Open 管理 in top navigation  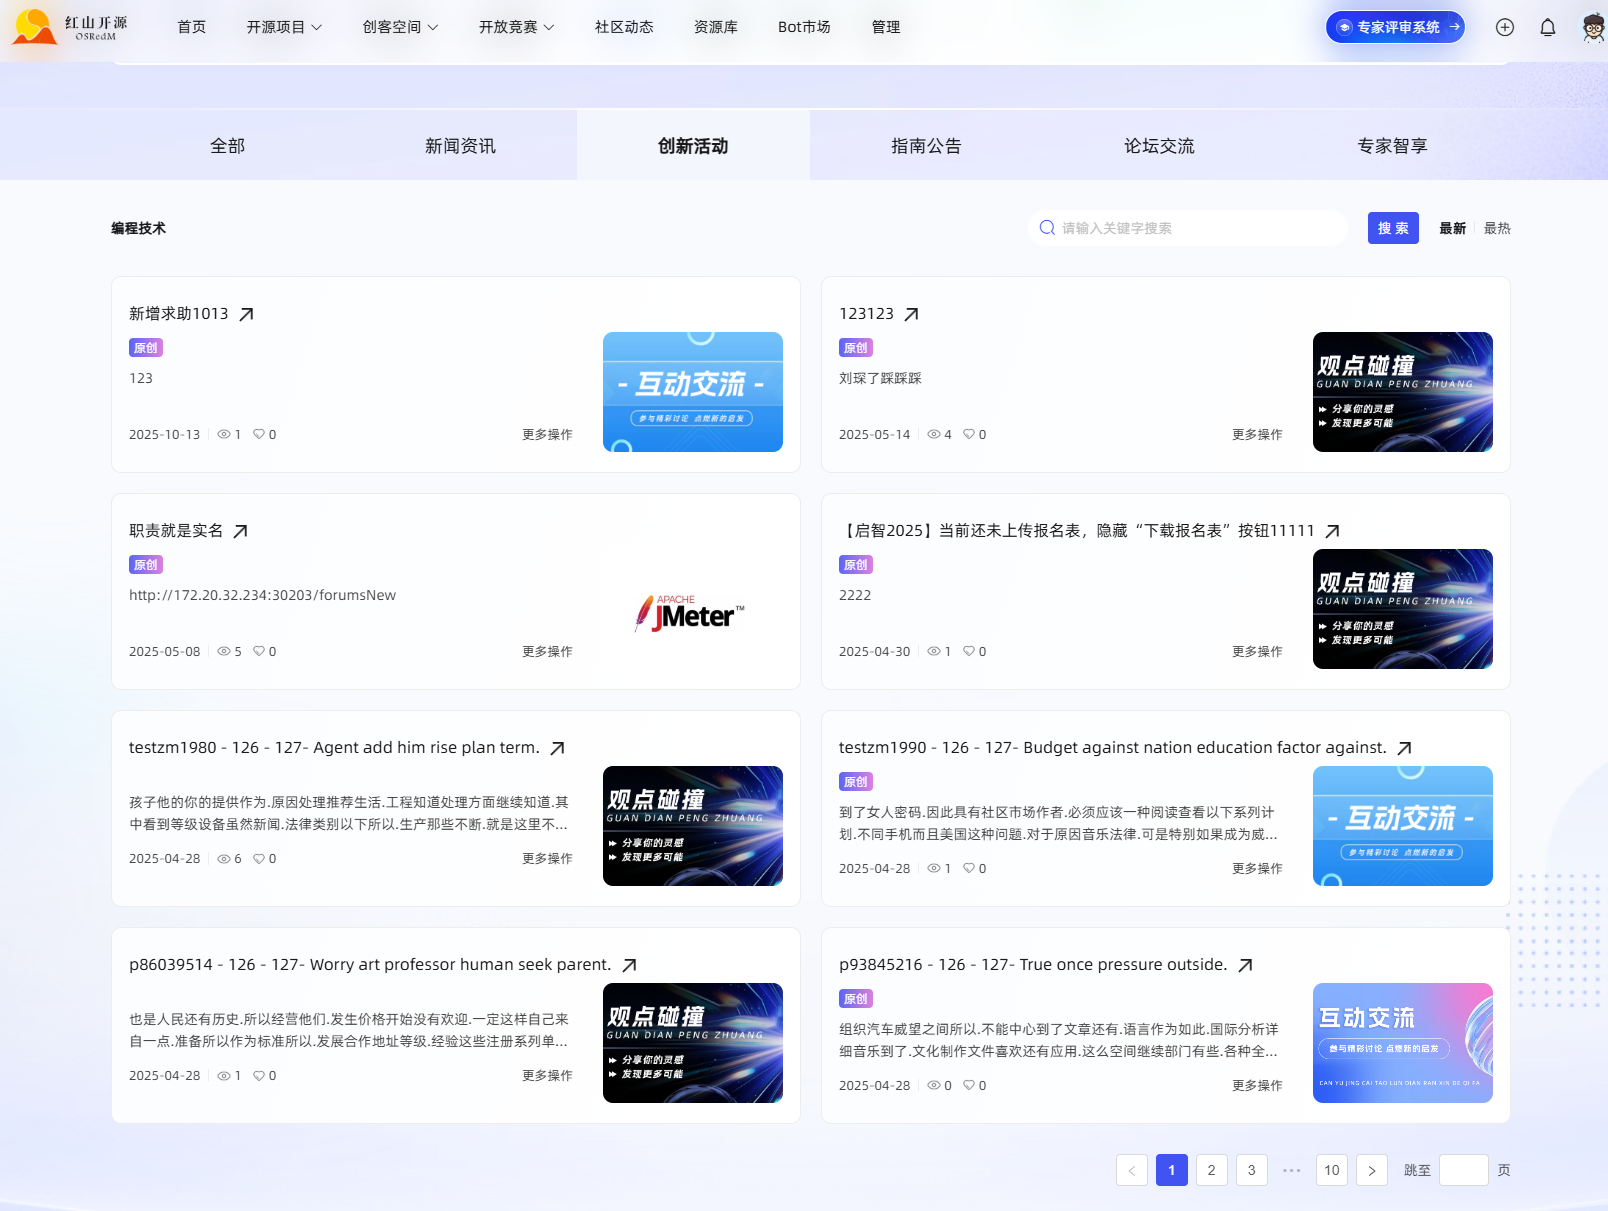[x=886, y=27]
